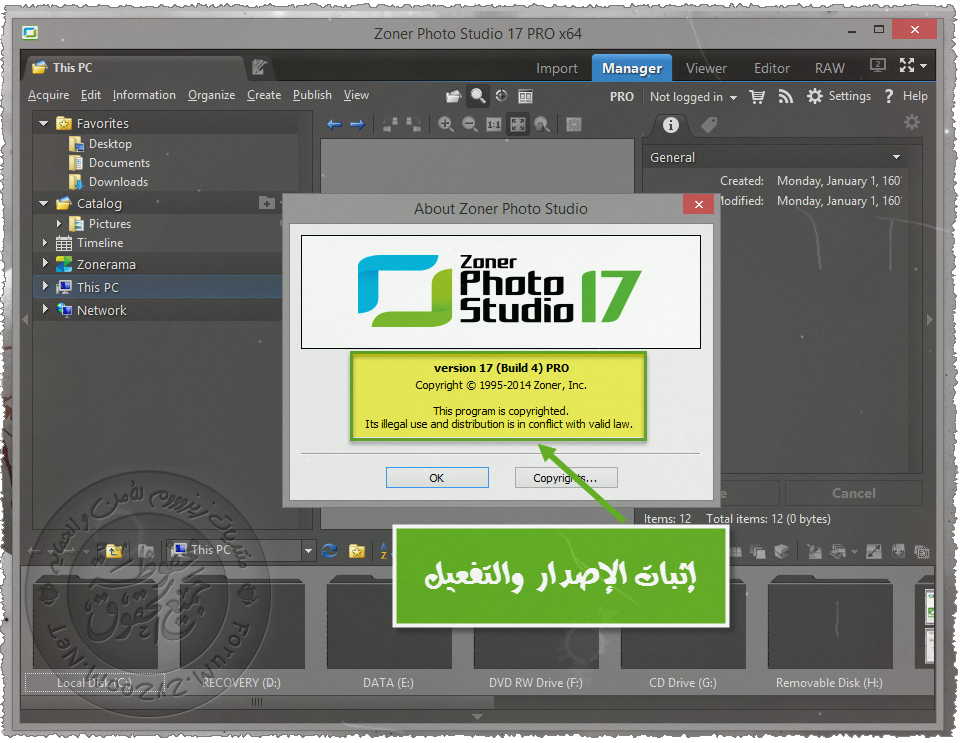
Task: Switch to the Editor tab
Action: tap(771, 69)
